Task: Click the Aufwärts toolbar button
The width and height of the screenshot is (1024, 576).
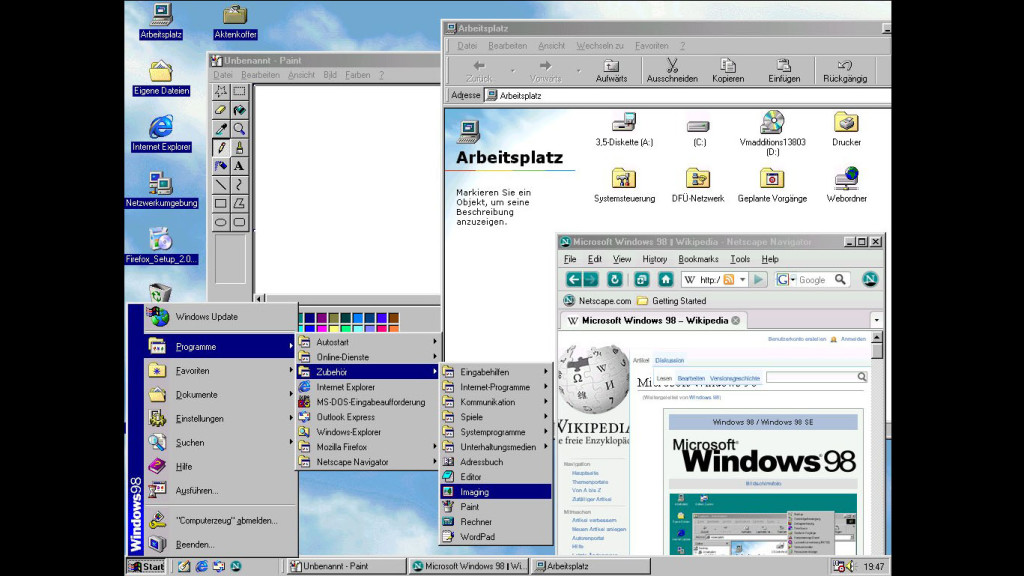Action: click(611, 71)
